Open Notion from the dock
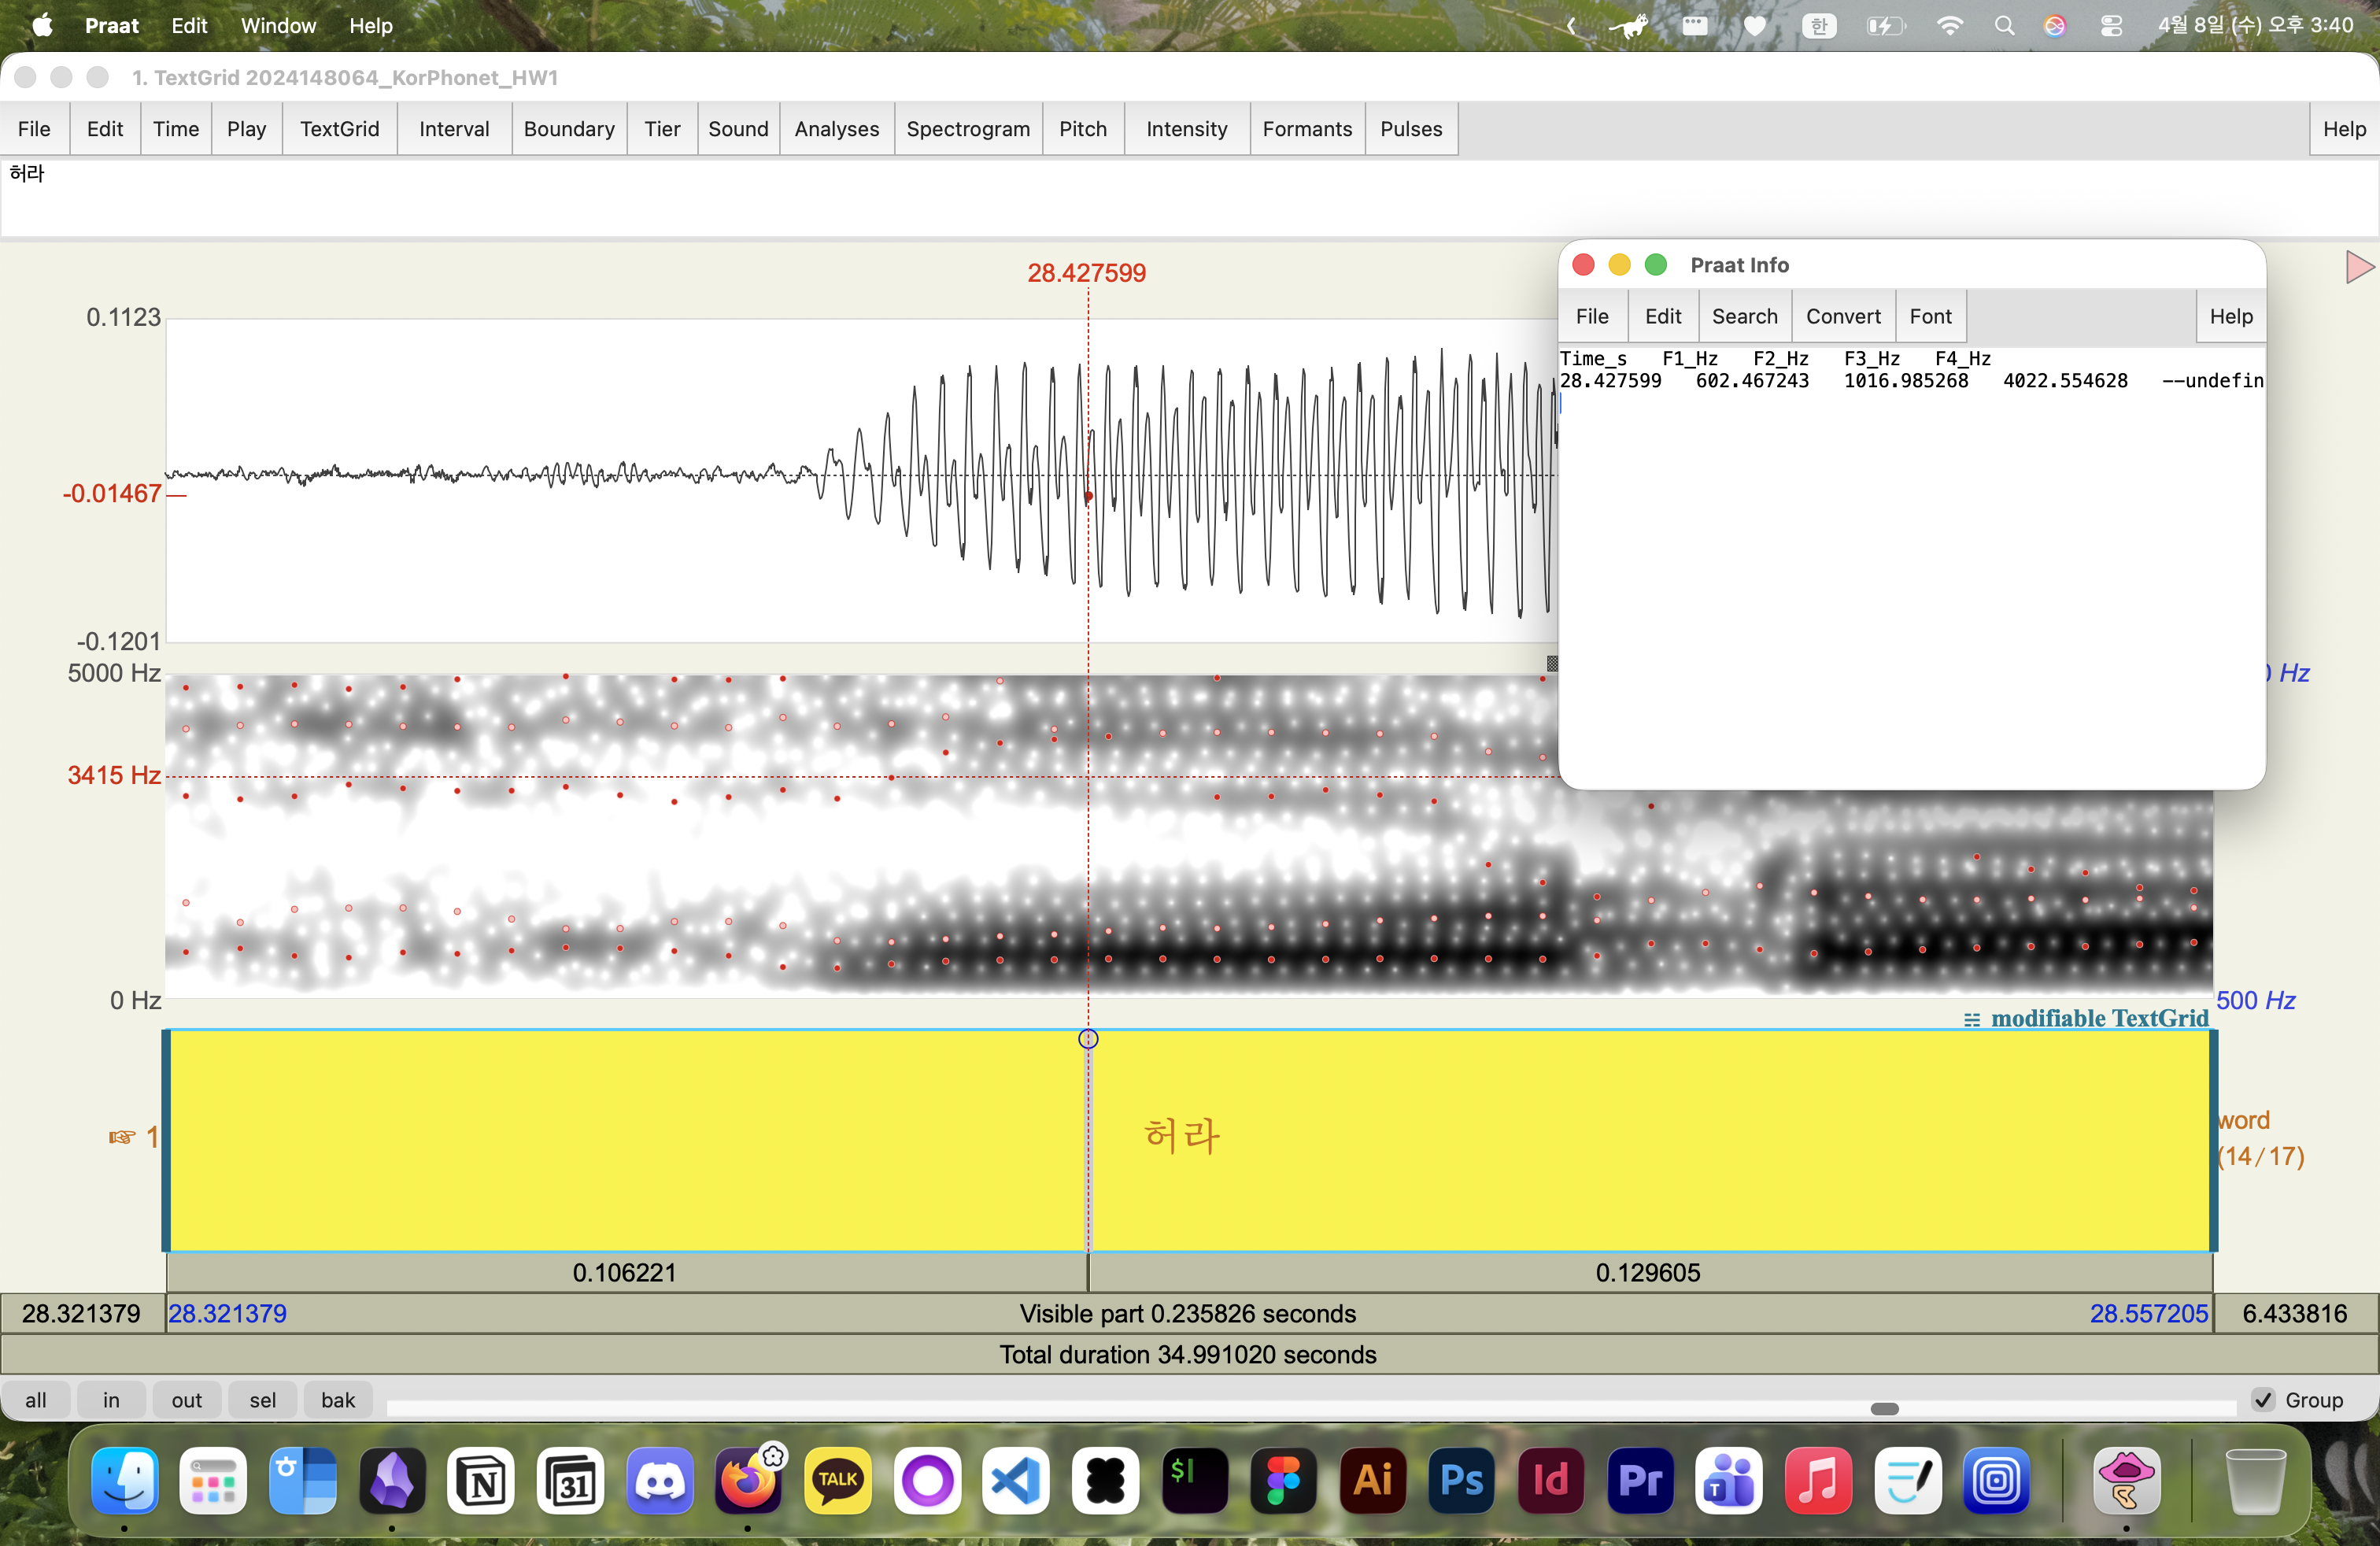 click(x=482, y=1480)
